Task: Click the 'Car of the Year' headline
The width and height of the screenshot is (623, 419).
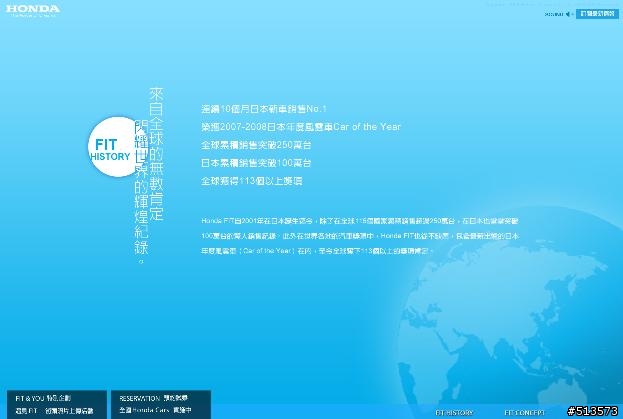Action: click(301, 127)
